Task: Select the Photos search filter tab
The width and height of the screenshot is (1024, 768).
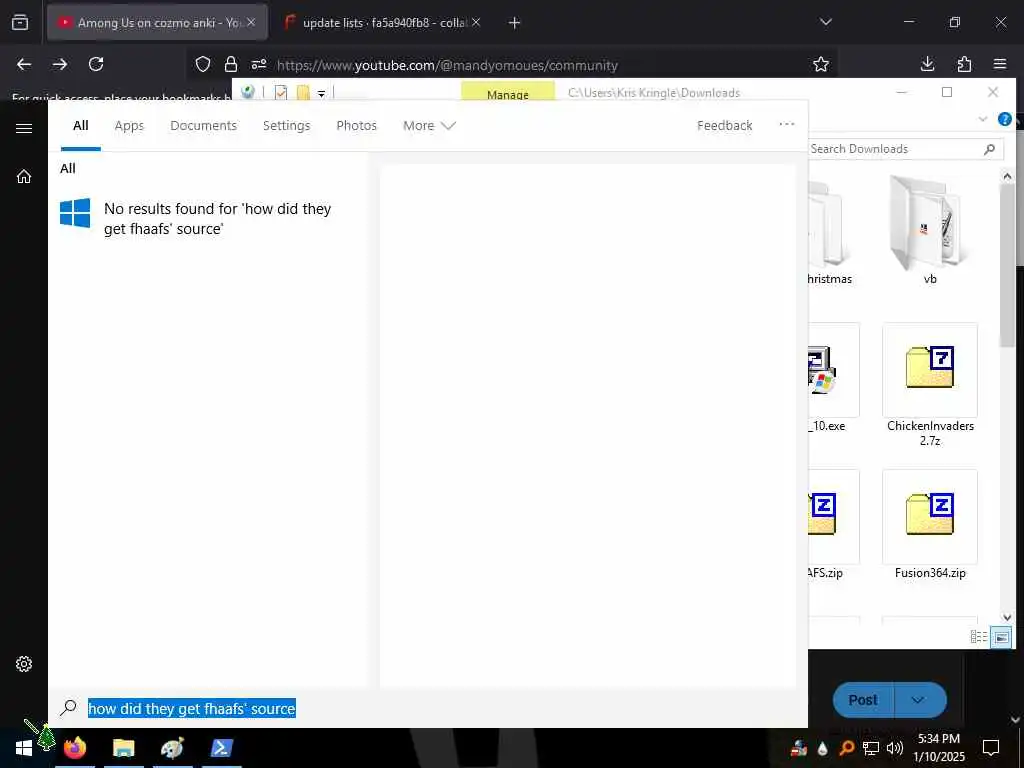Action: [357, 125]
